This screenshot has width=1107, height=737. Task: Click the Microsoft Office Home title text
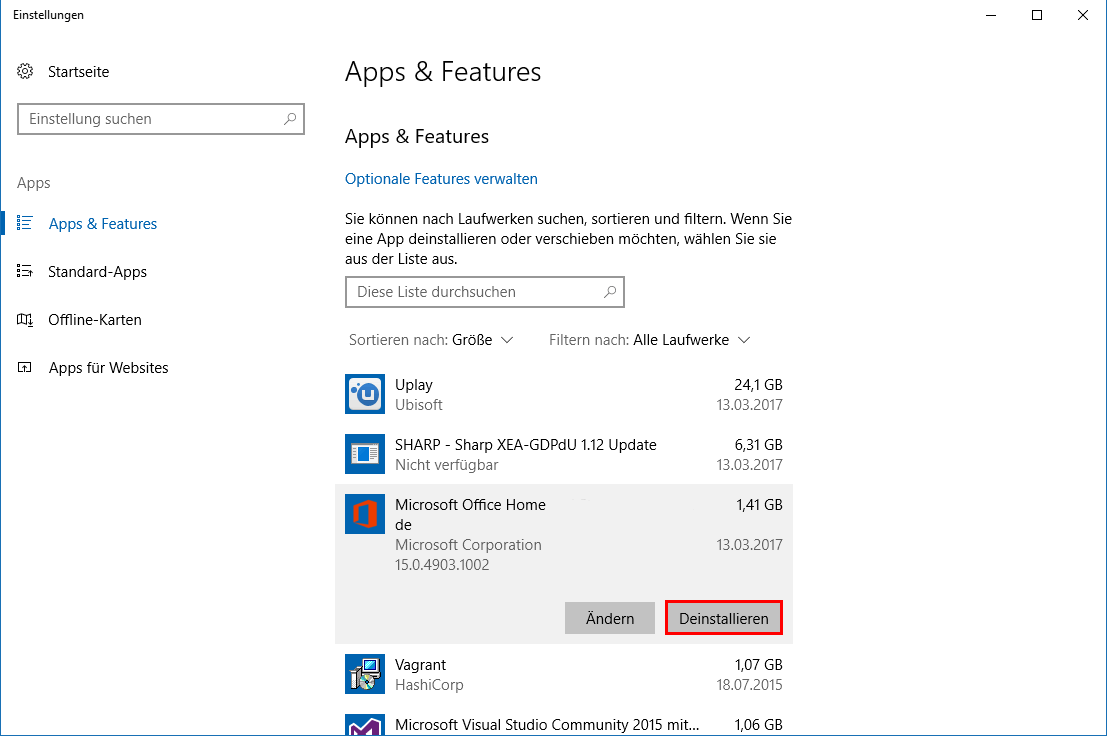click(470, 505)
